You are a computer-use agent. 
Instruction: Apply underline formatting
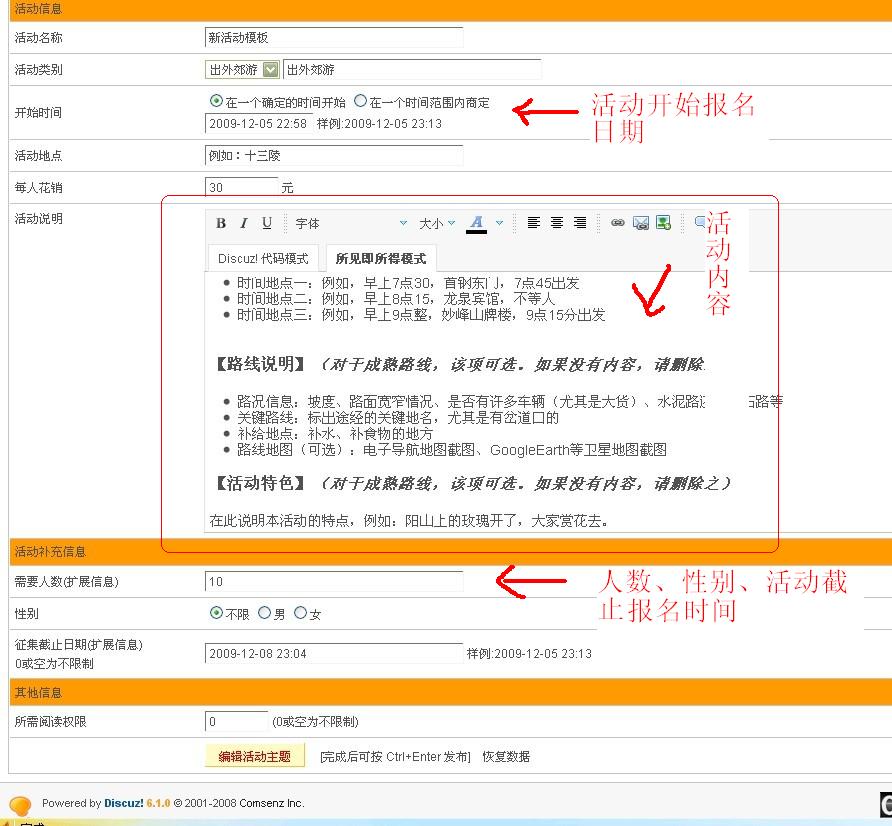tap(266, 222)
